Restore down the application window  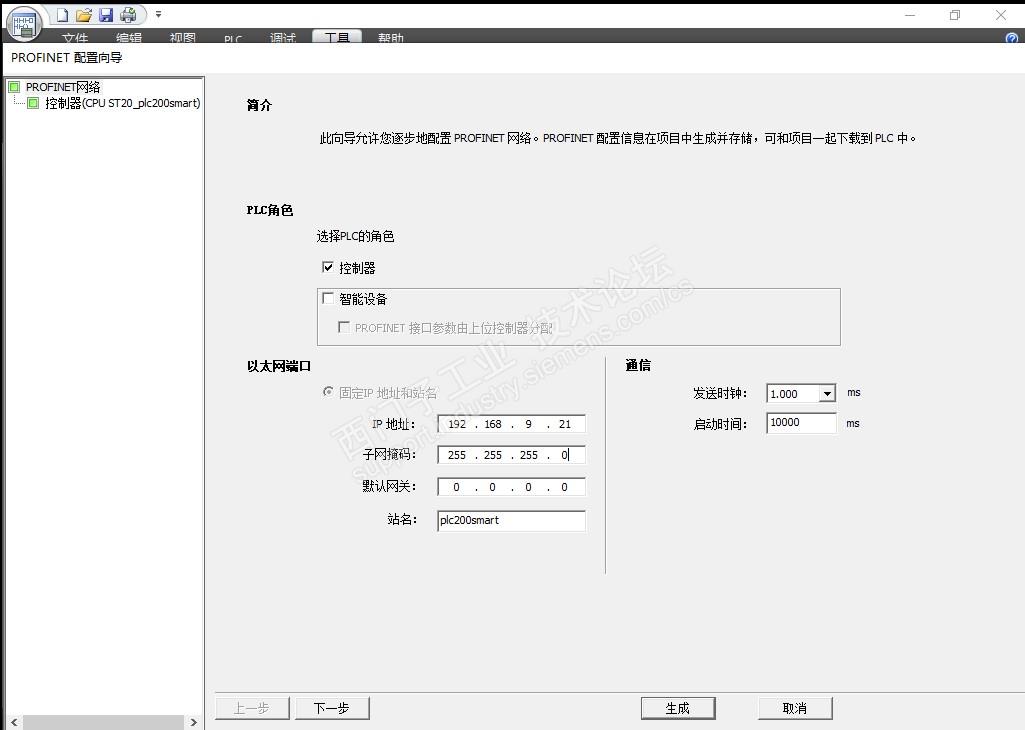pyautogui.click(x=955, y=15)
